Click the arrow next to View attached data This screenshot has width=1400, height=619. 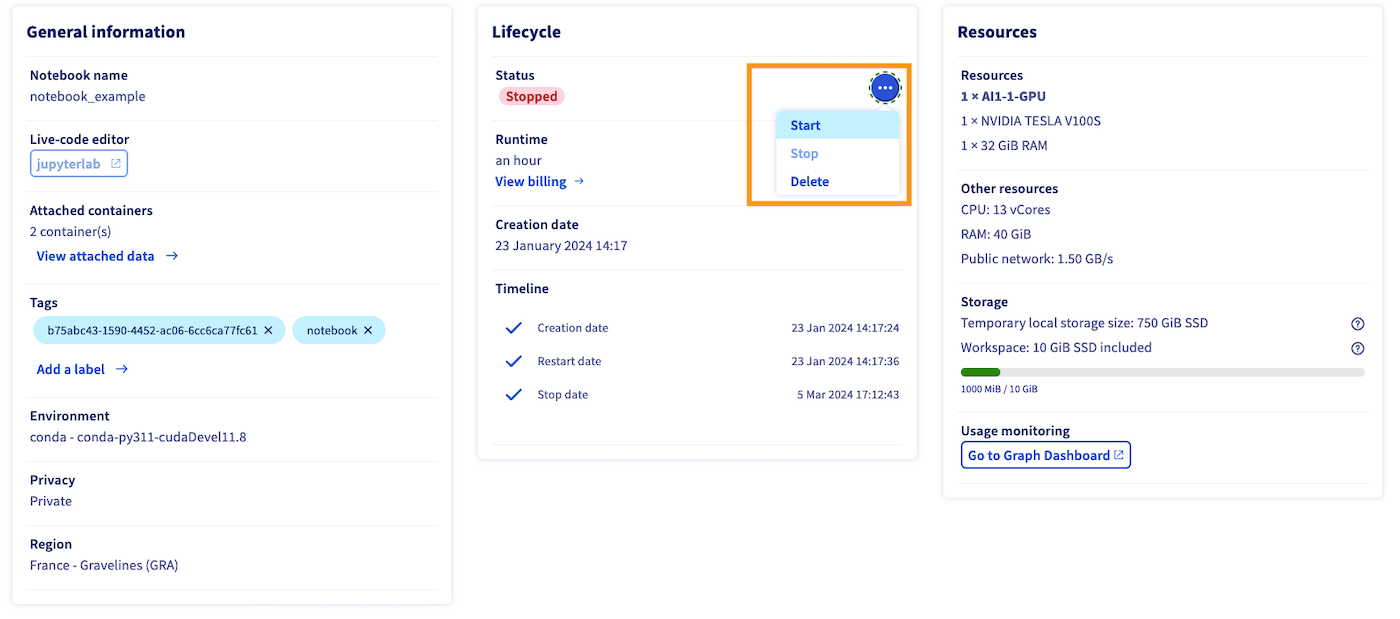[x=172, y=256]
